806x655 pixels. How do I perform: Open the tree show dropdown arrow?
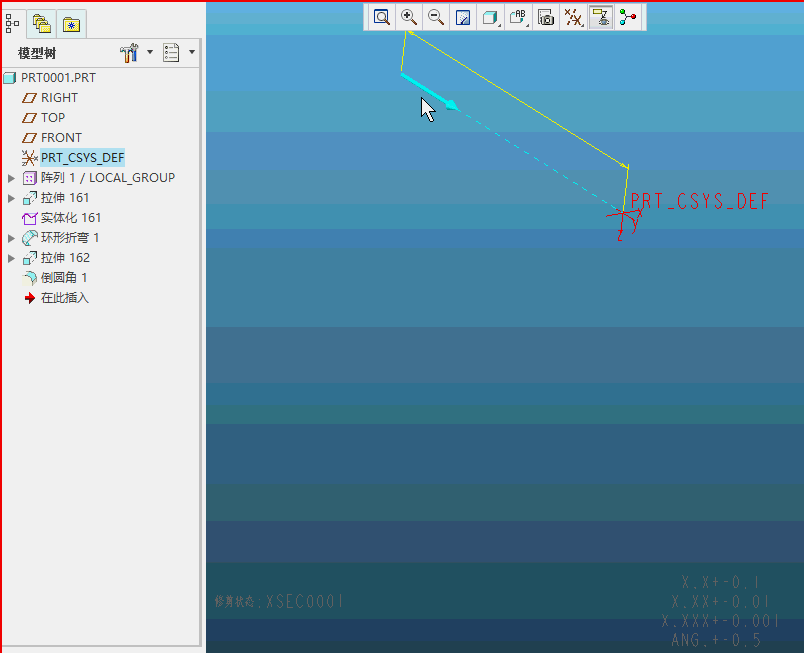(192, 52)
